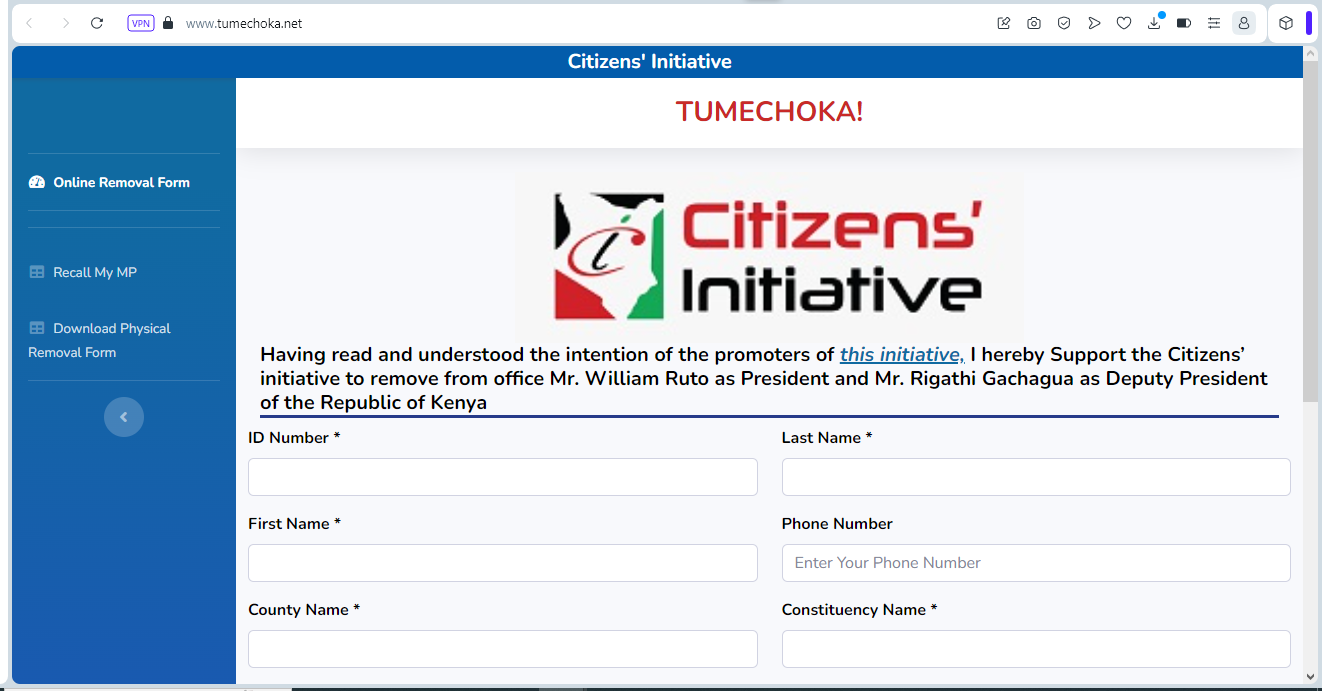Open the downloads icon in toolbar

tap(1154, 23)
